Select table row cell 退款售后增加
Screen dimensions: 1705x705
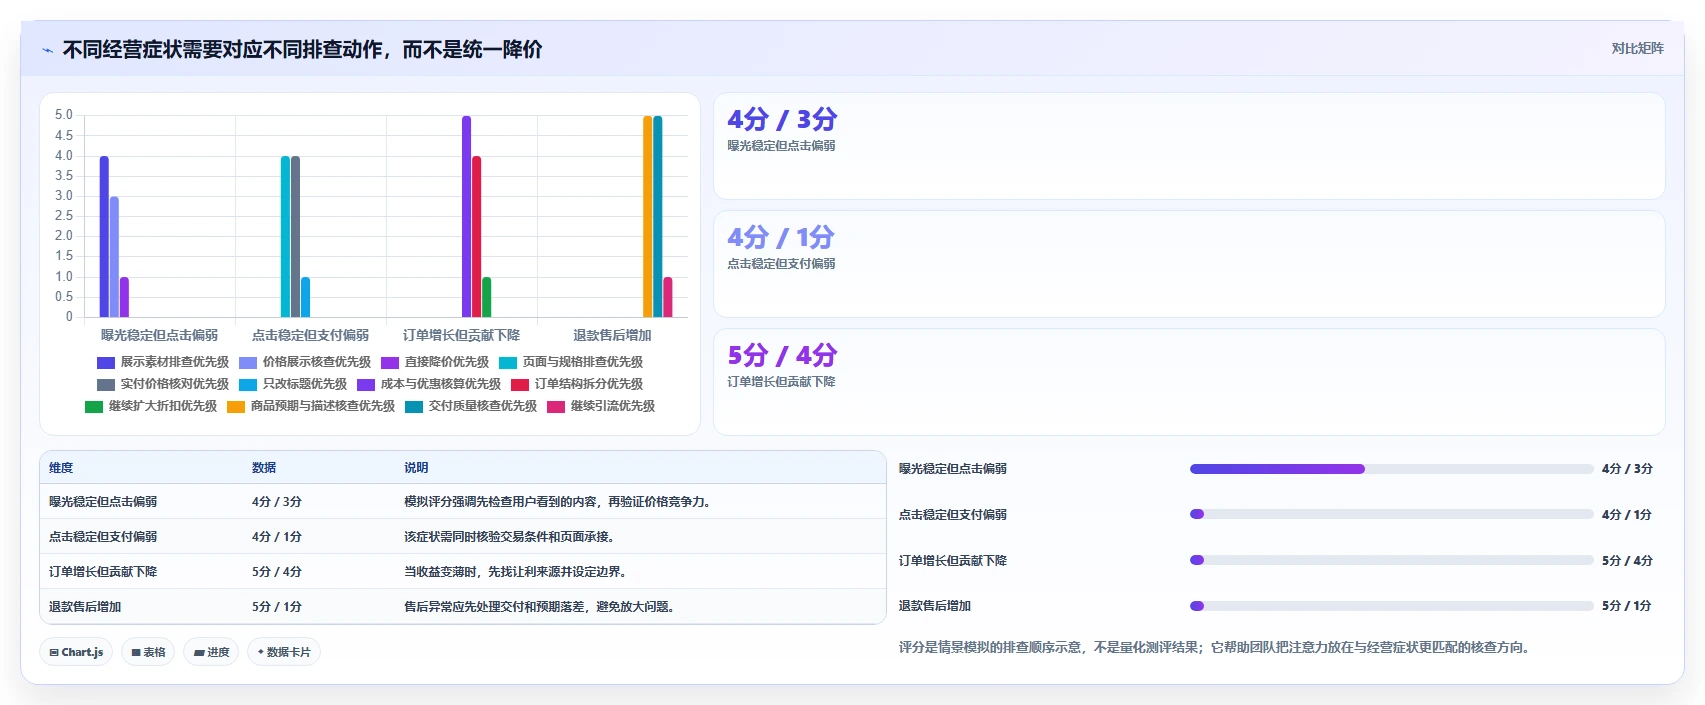(85, 607)
